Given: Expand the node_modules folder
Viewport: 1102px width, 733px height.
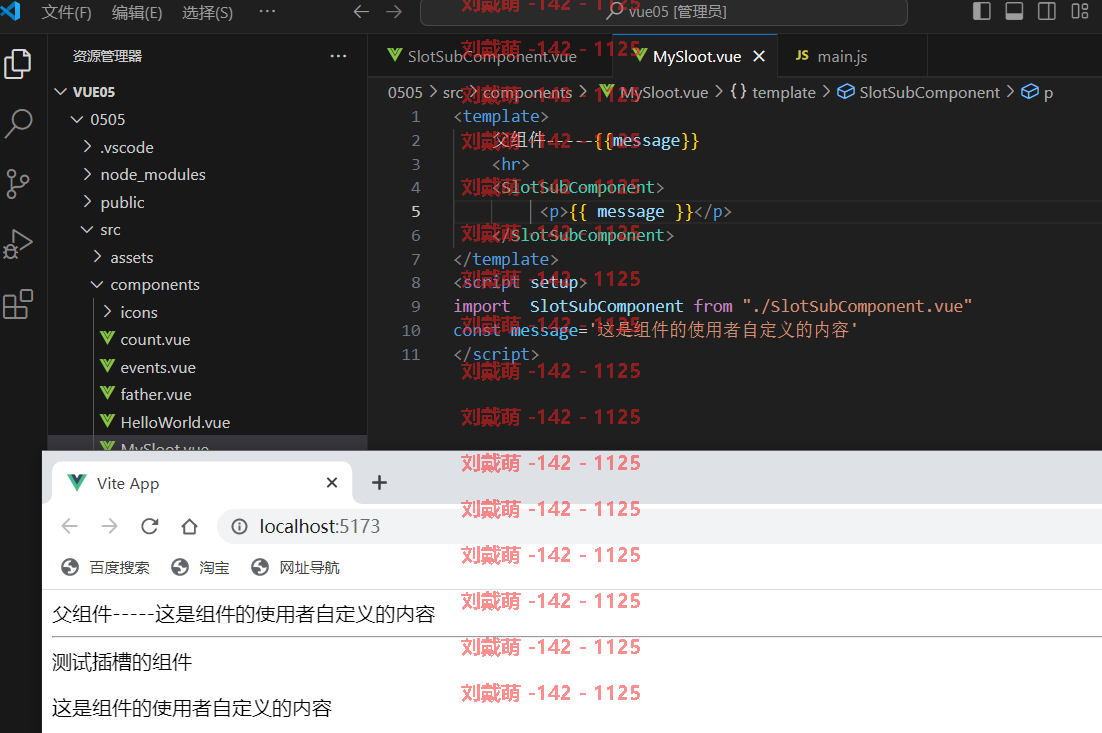Looking at the screenshot, I should tap(209, 174).
